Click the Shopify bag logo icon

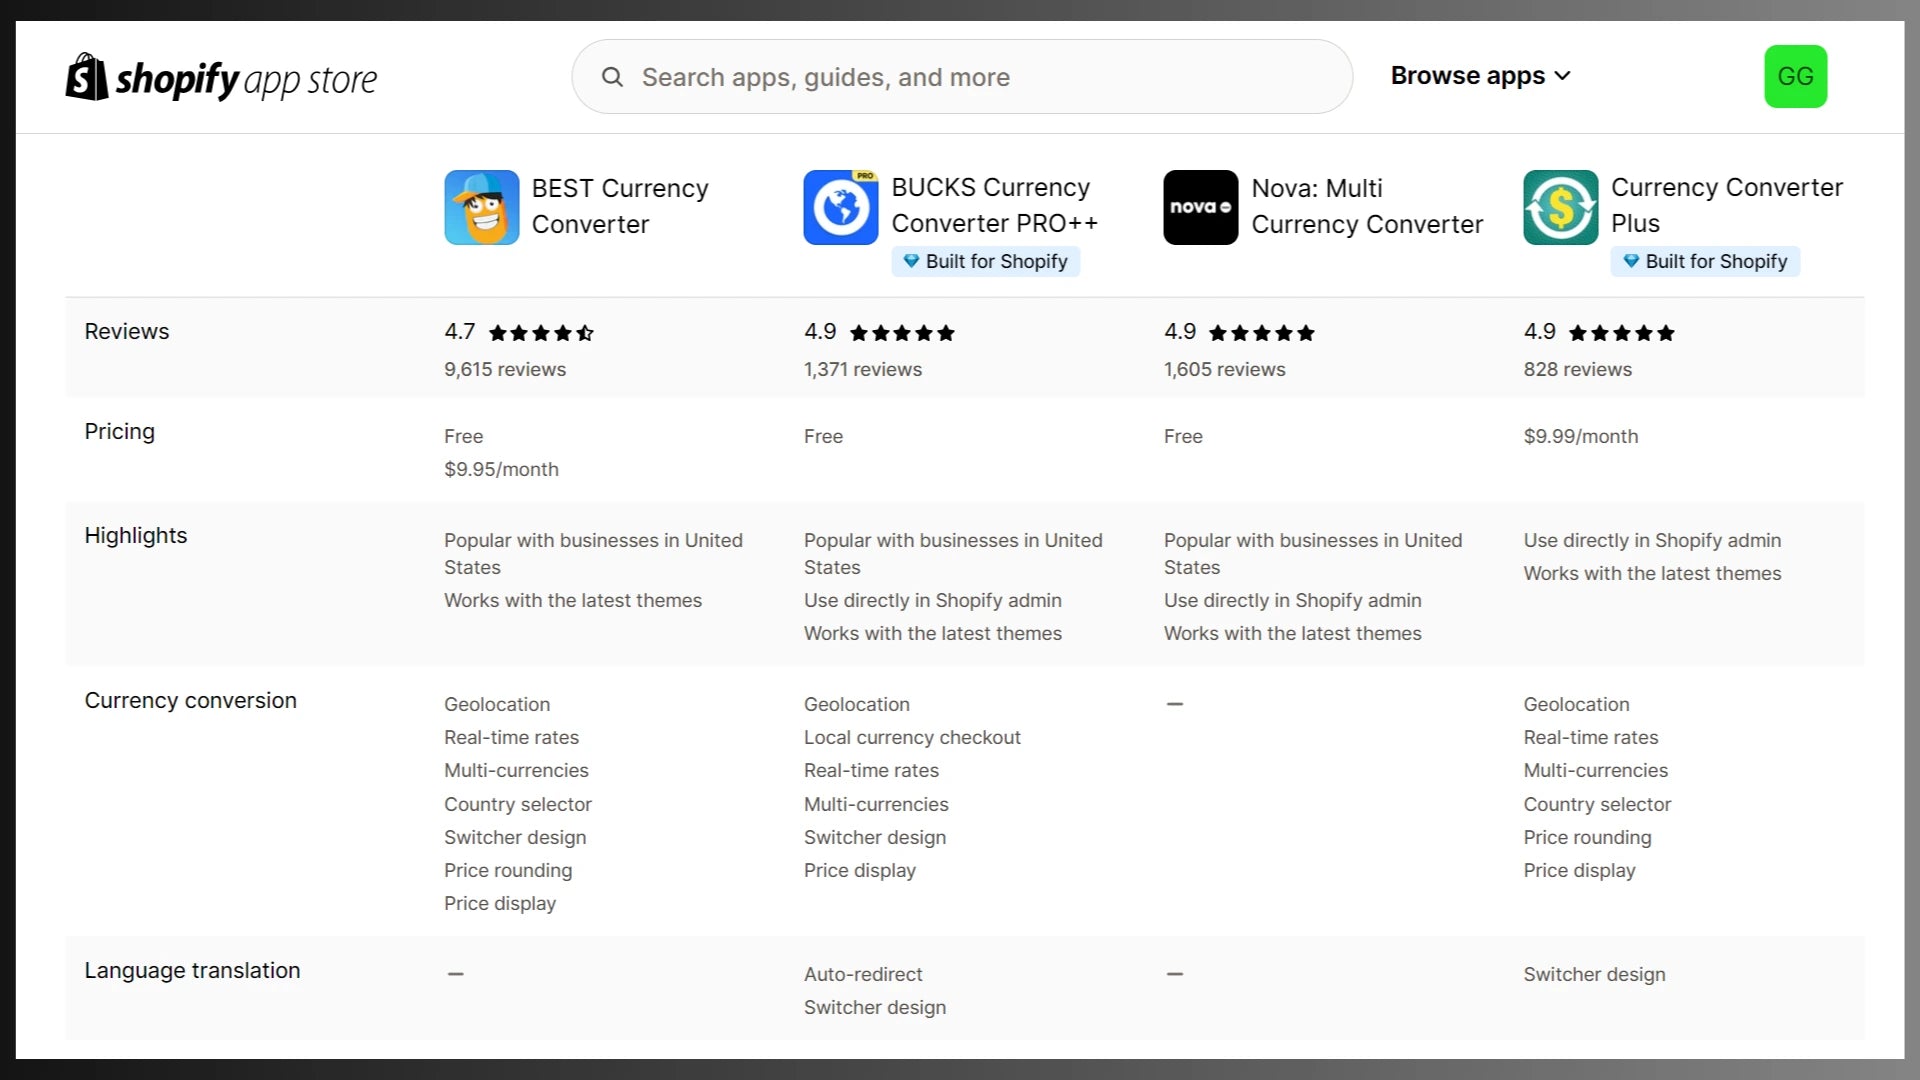click(x=87, y=77)
